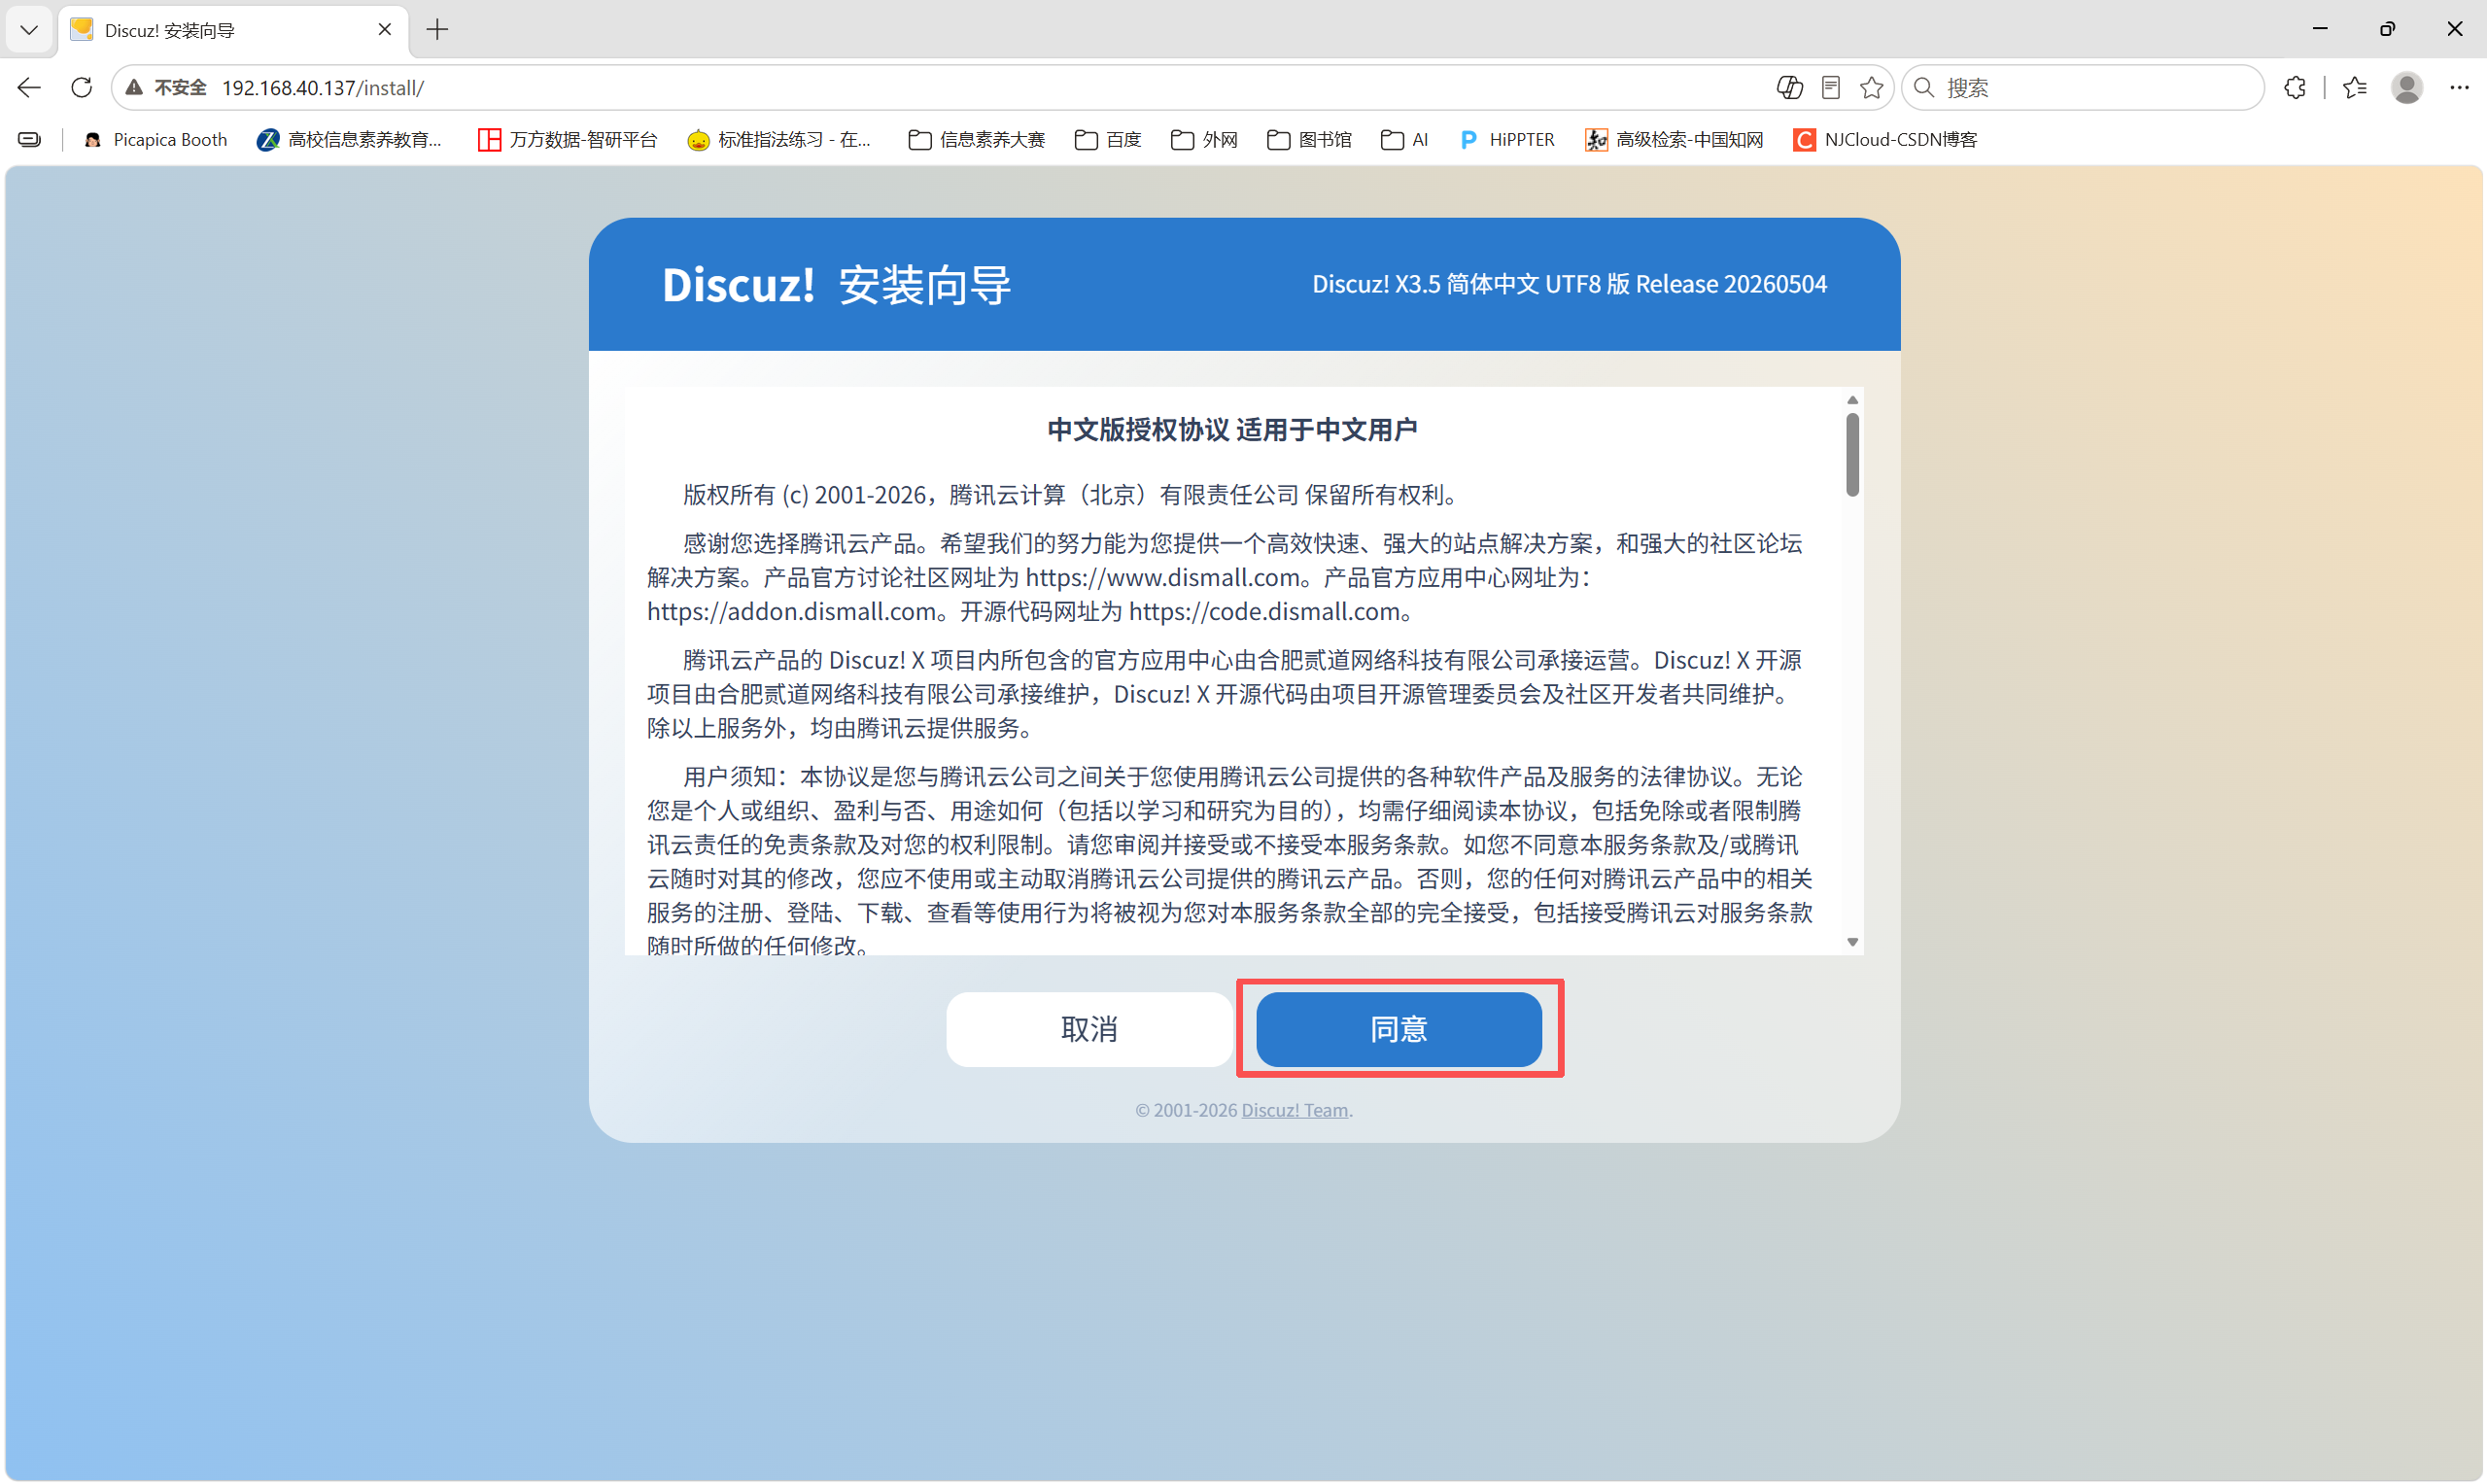
Task: Expand the 外网 bookmark folder
Action: click(x=1204, y=140)
